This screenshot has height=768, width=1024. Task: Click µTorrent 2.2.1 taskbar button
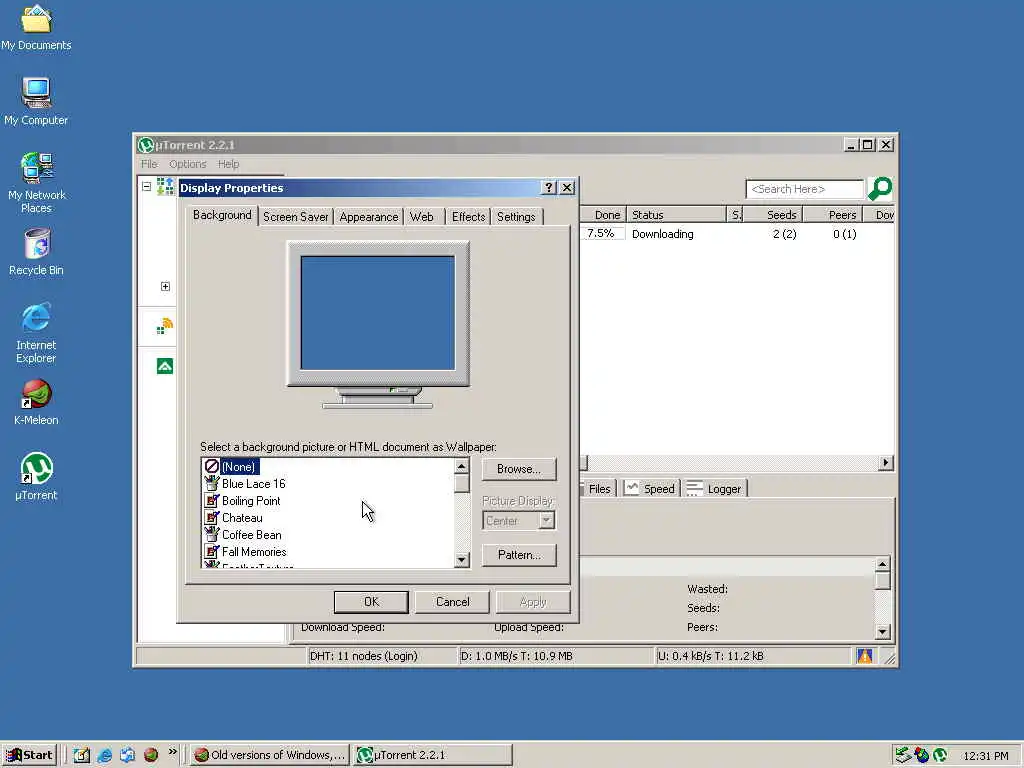432,755
